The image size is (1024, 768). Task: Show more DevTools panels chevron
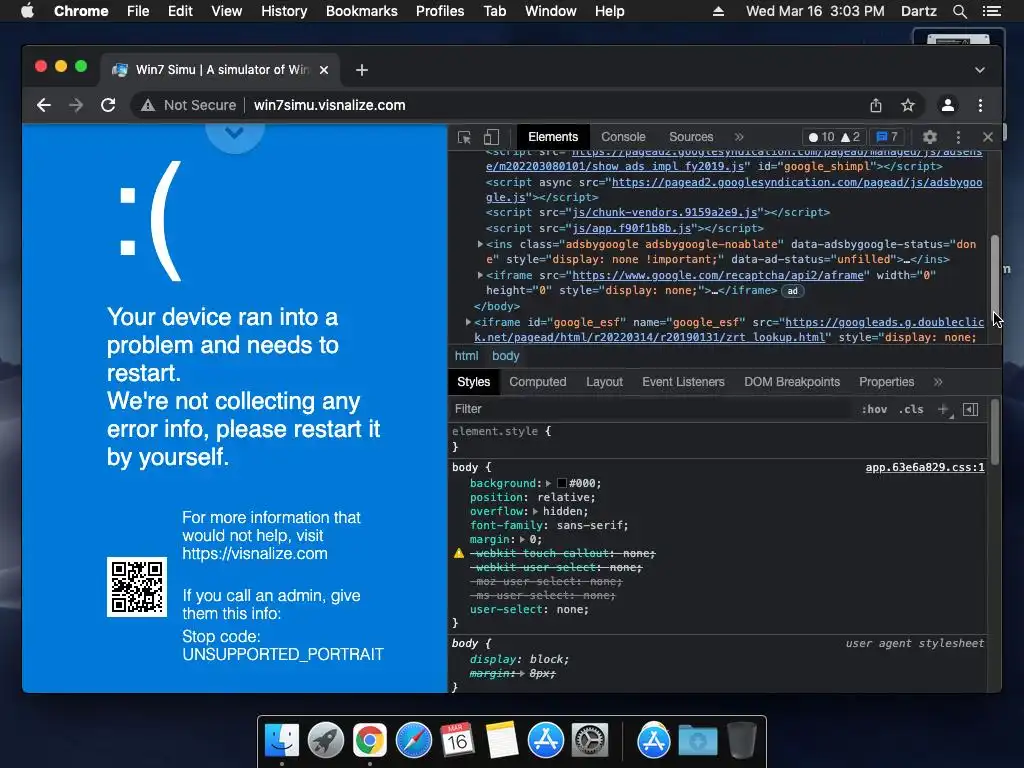tap(739, 137)
